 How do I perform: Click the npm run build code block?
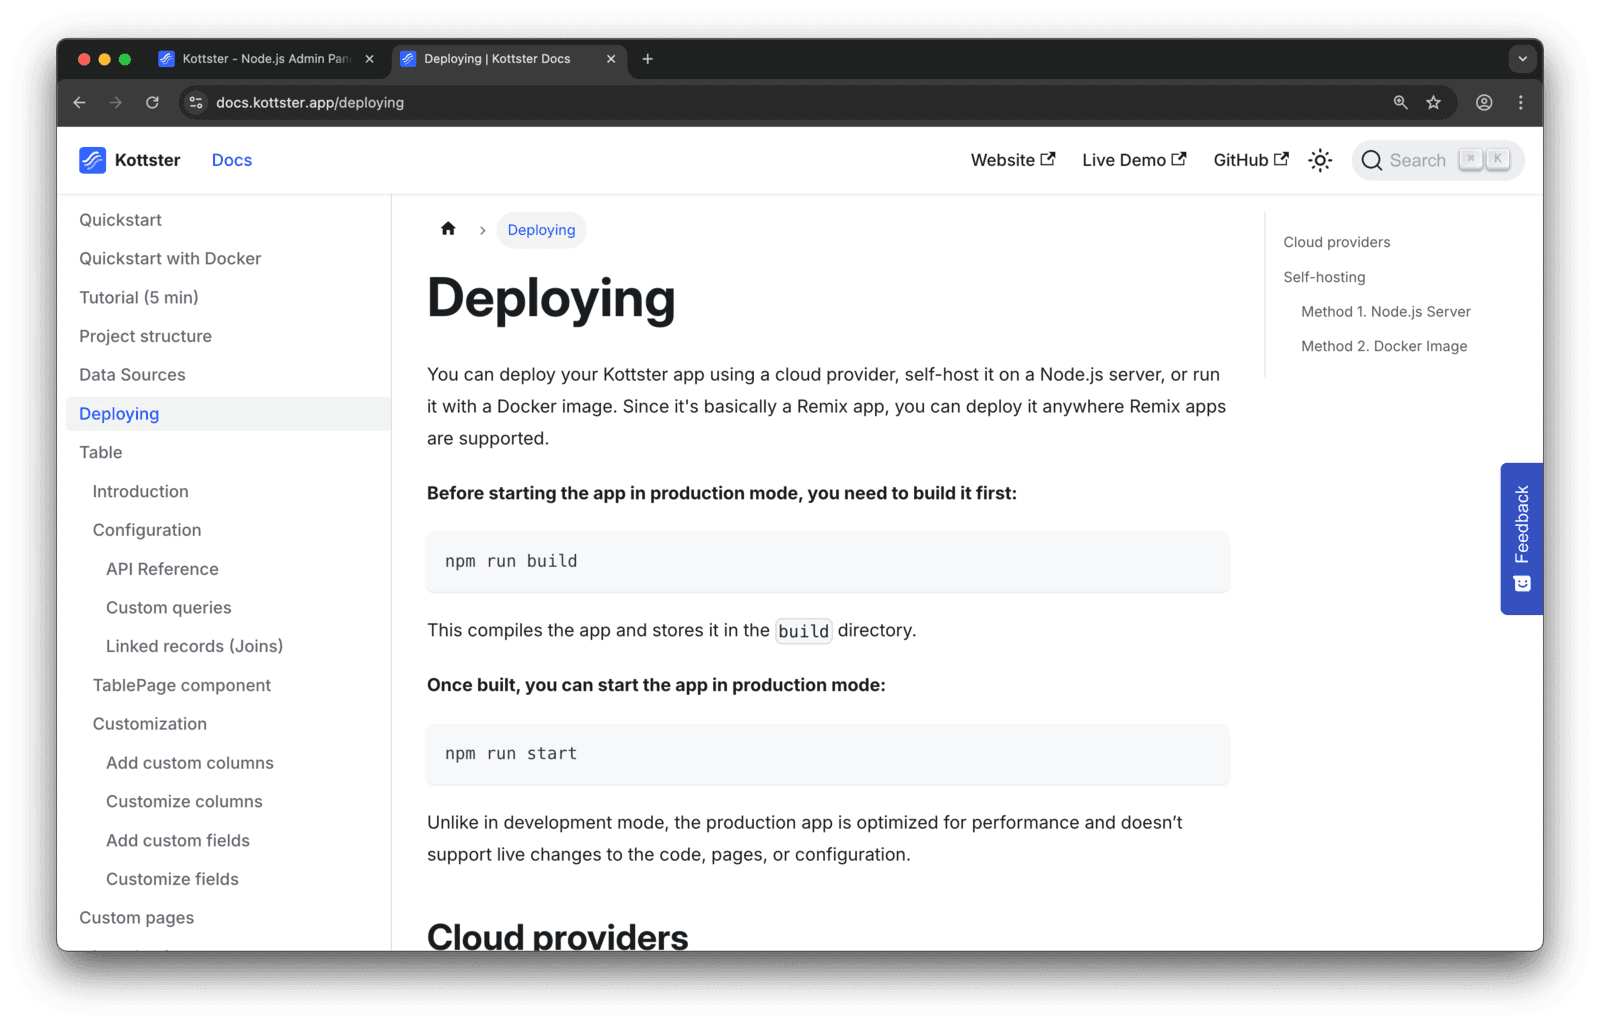coord(828,561)
